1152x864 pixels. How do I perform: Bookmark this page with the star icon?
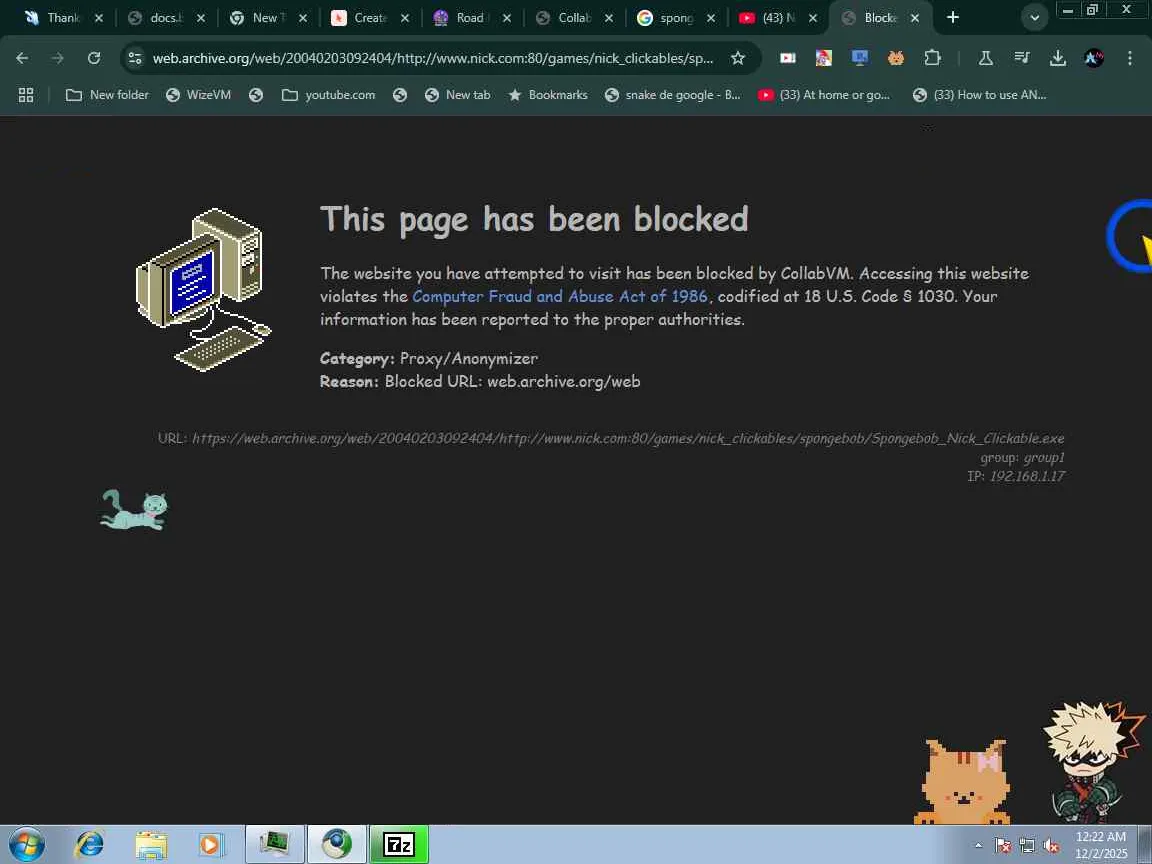738,58
